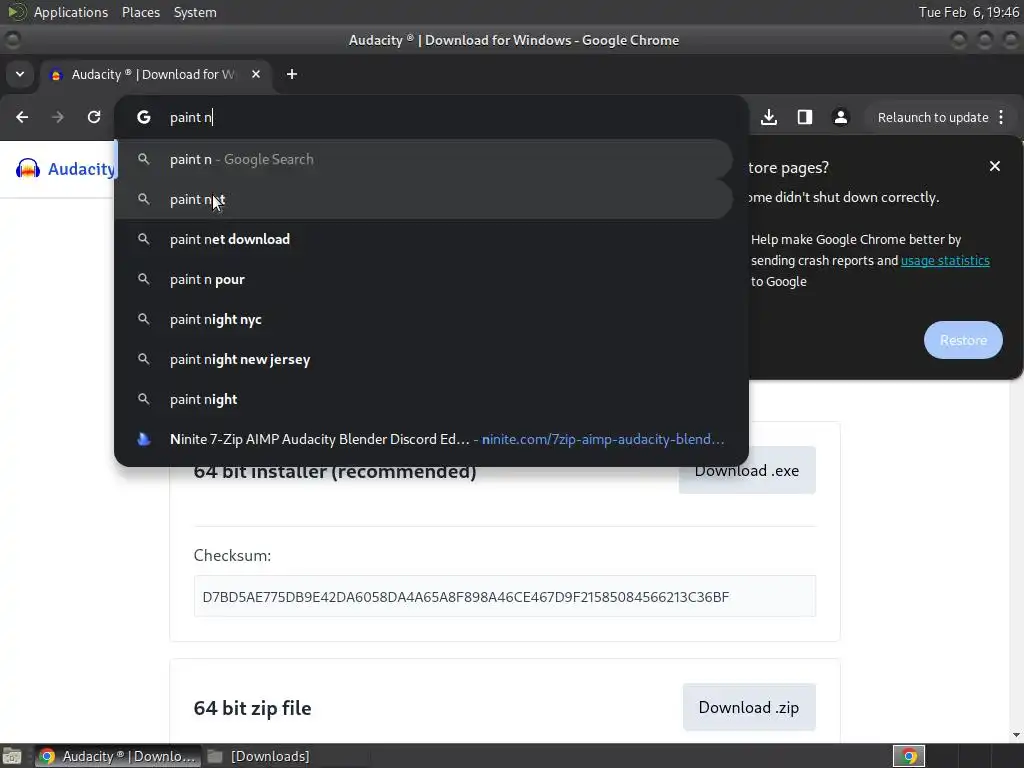
Task: Pick the 'paint night new jersey' suggestion
Action: 423,359
